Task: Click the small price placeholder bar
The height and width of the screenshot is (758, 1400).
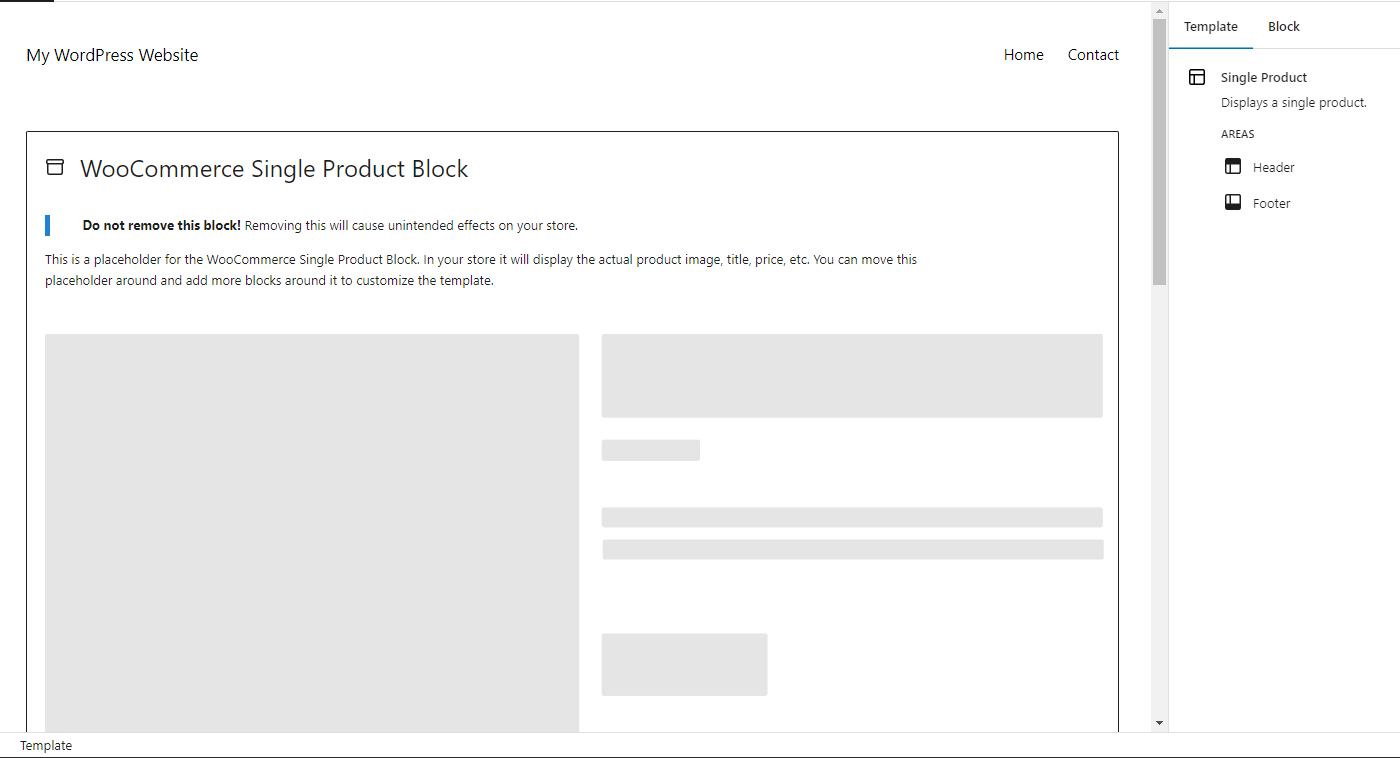Action: click(651, 450)
